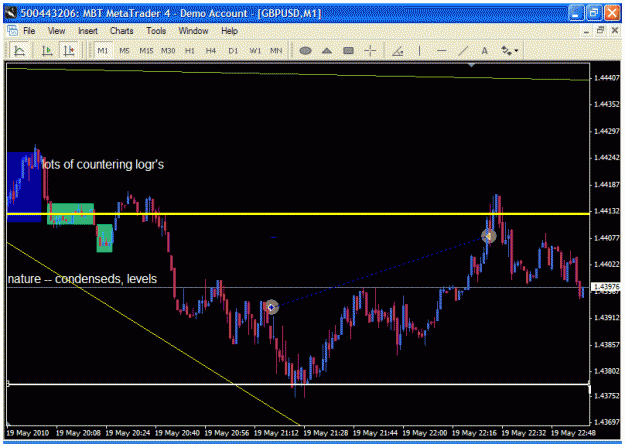
Task: Click the 'lots of countering logr's' text label
Action: (103, 164)
